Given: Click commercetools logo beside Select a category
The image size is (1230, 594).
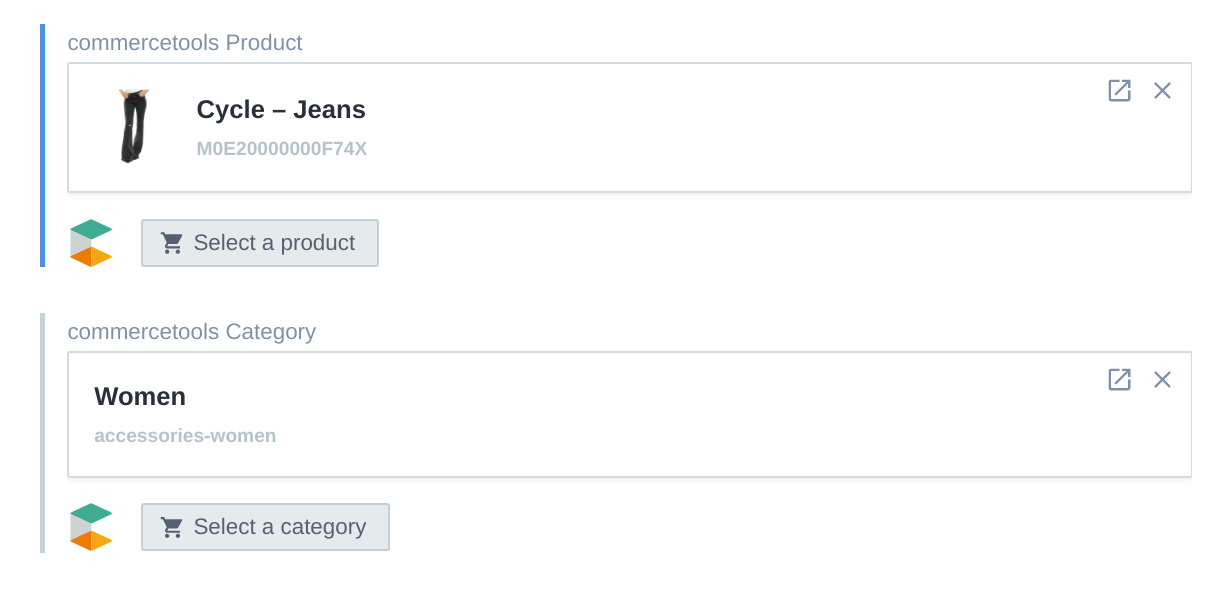Looking at the screenshot, I should 91,527.
